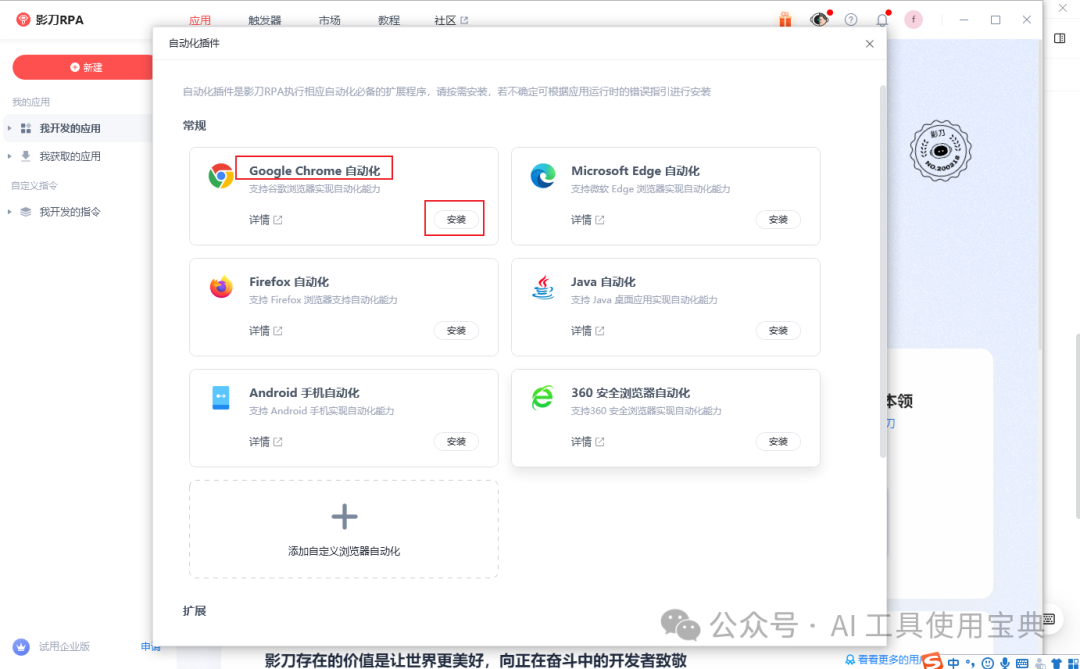Click the 添加自定义浏览器自动化 card
The height and width of the screenshot is (669, 1080).
pos(344,529)
